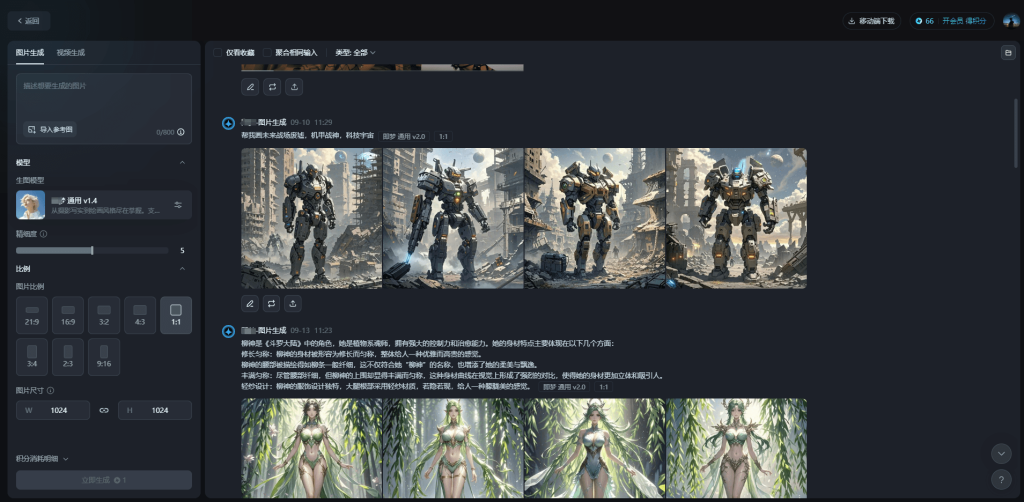Click the 移动端下载 button

[872, 20]
